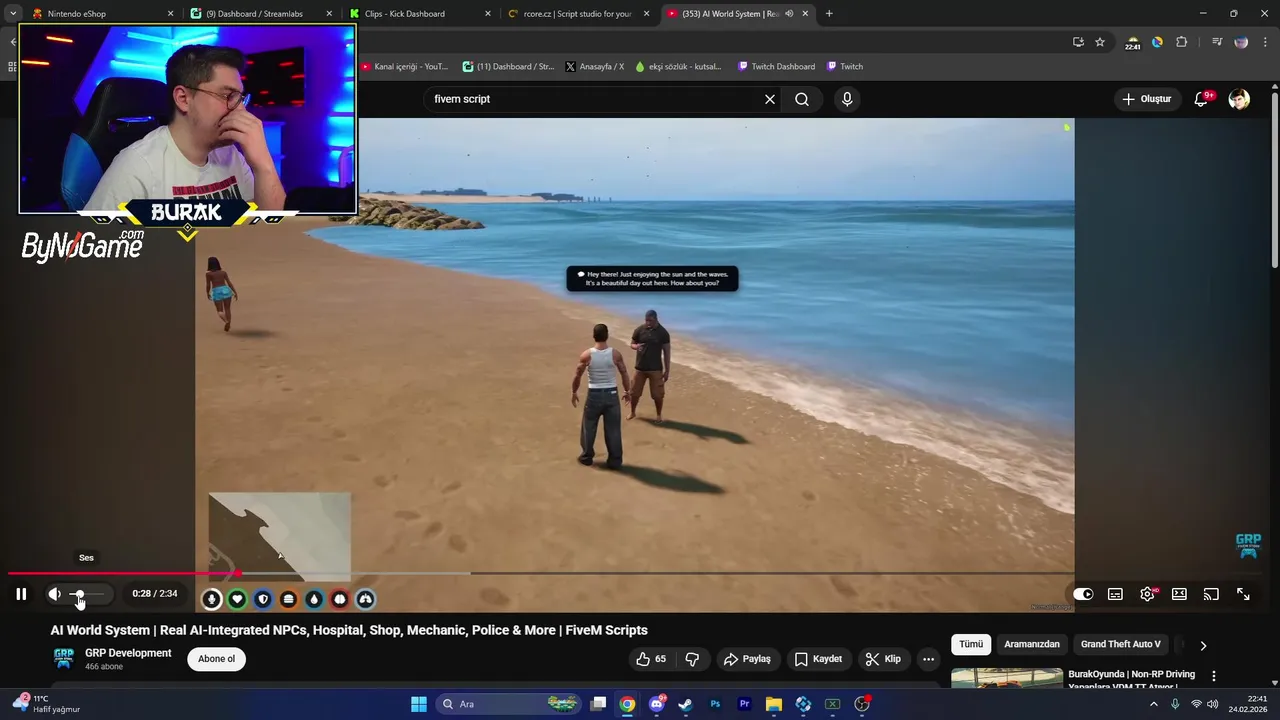Open 'Kanal içeriği - YouT...' bookmark
The height and width of the screenshot is (720, 1280).
(404, 66)
